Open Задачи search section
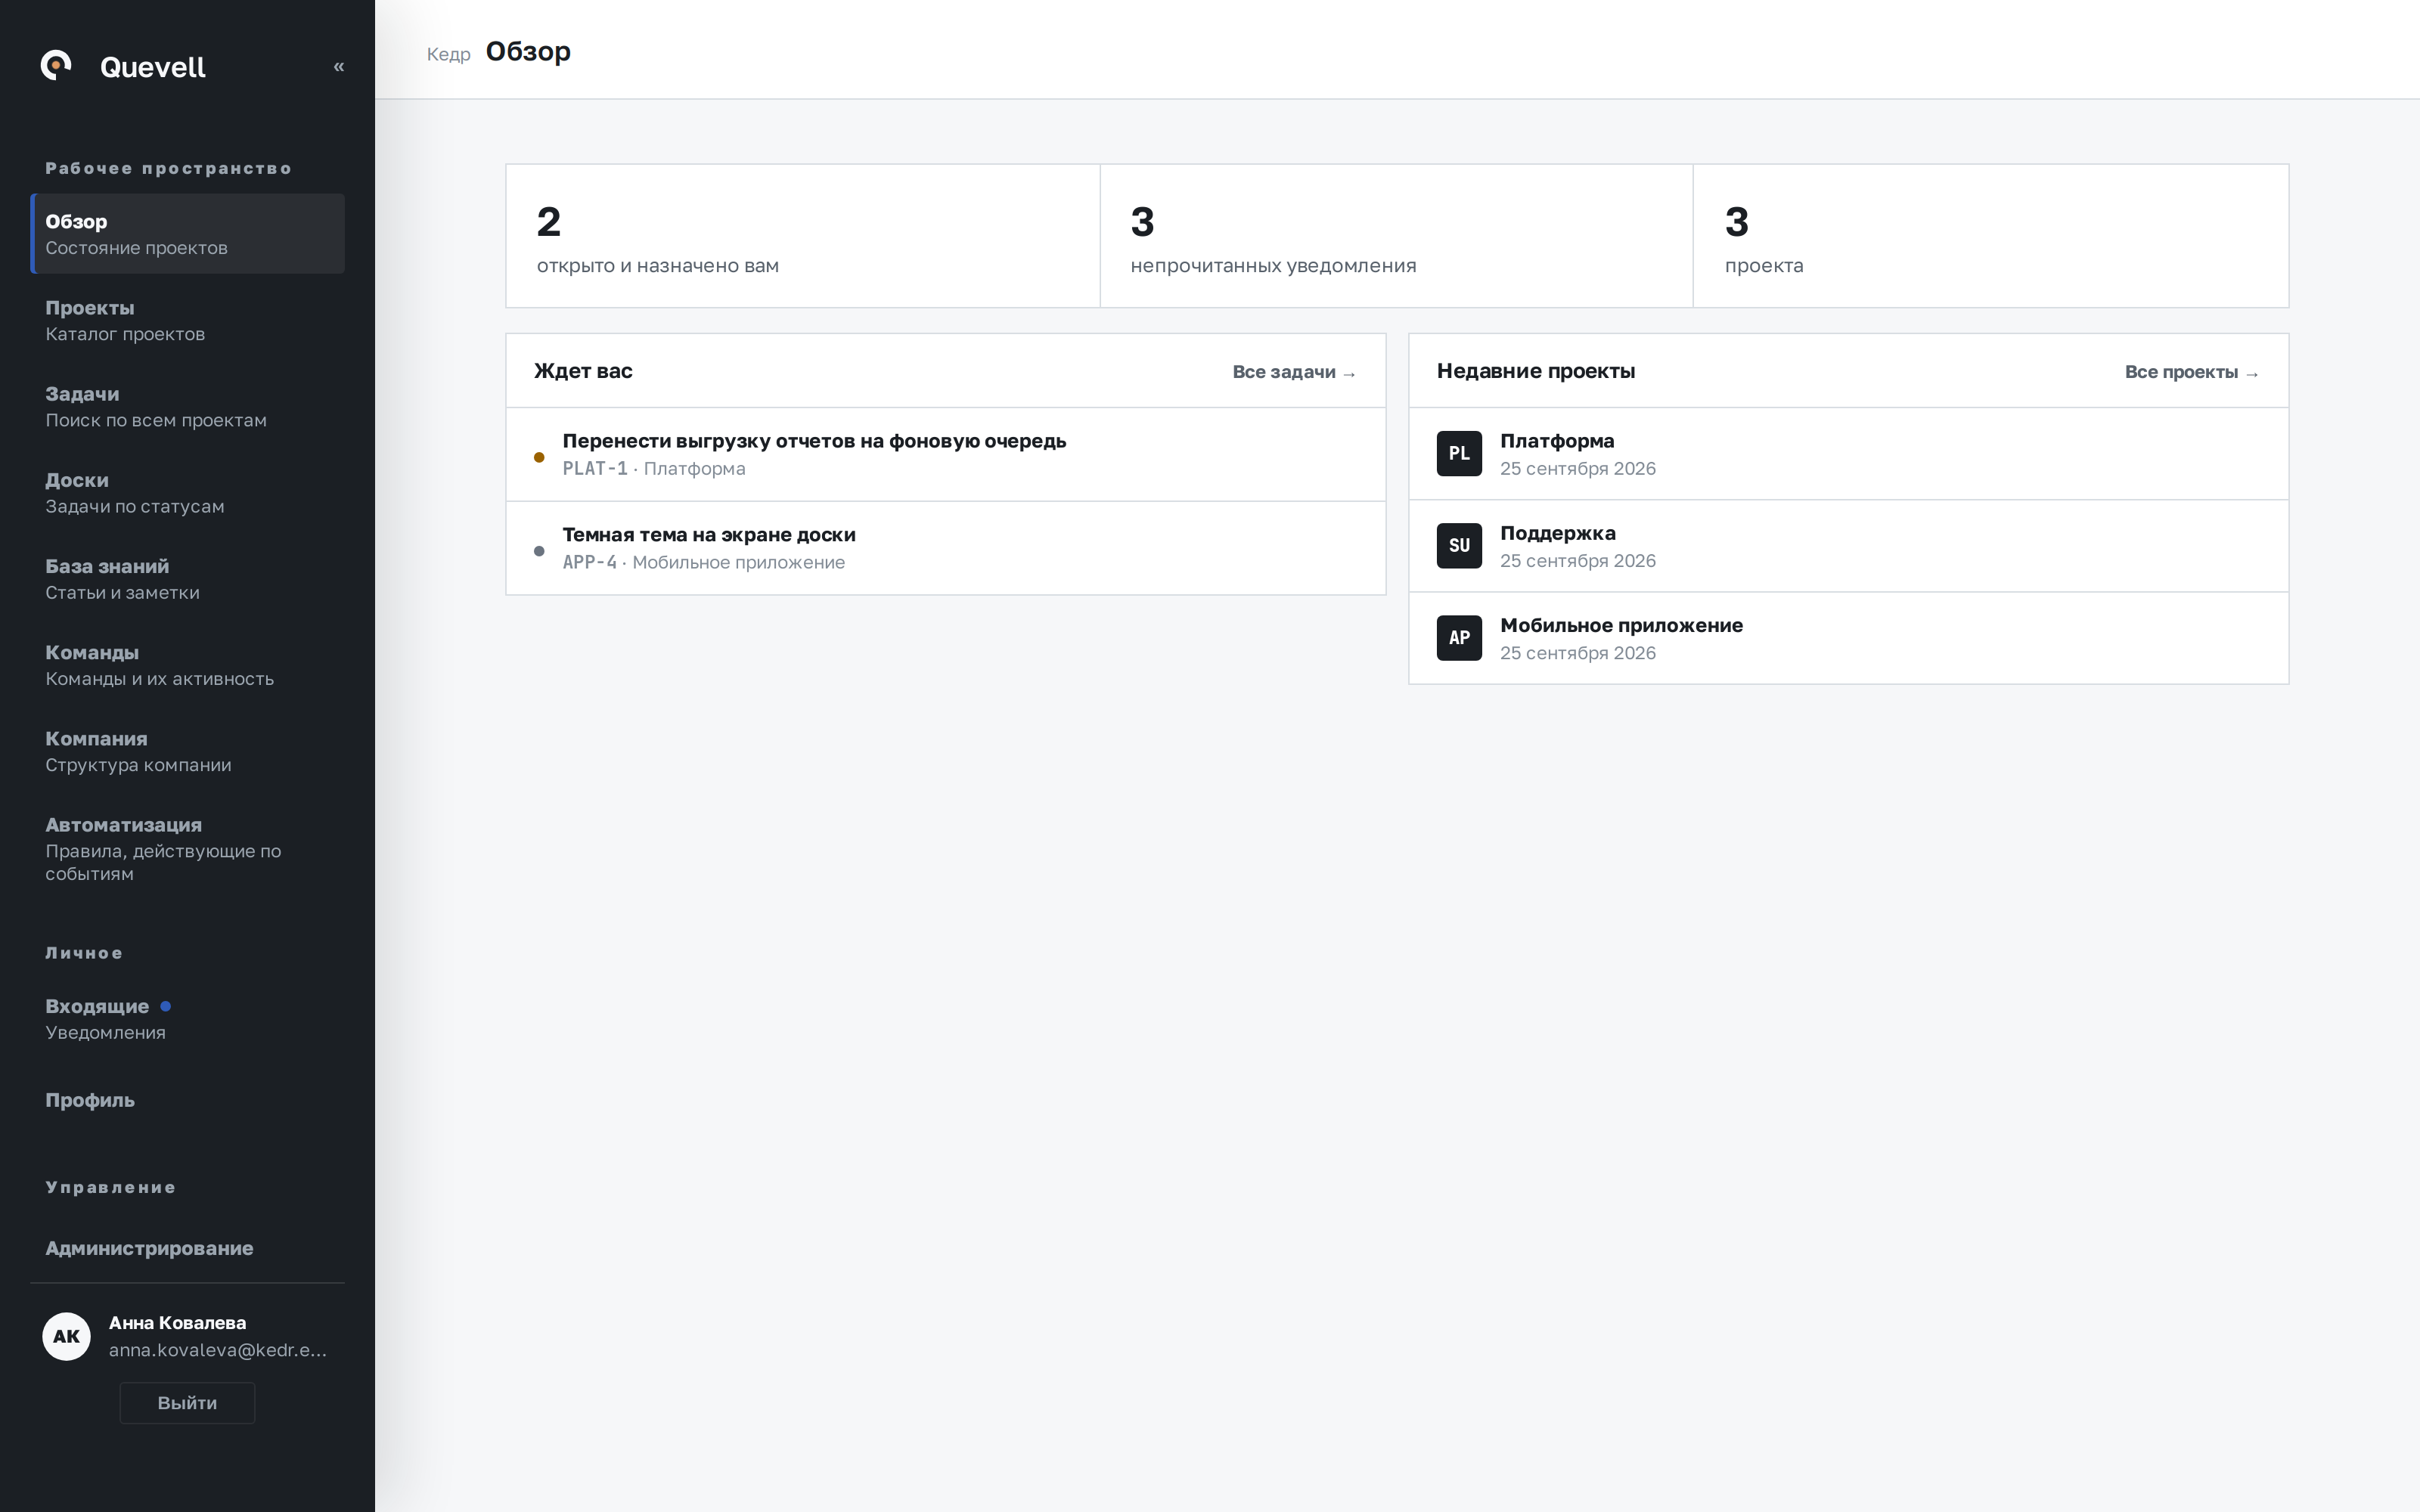 [188, 406]
